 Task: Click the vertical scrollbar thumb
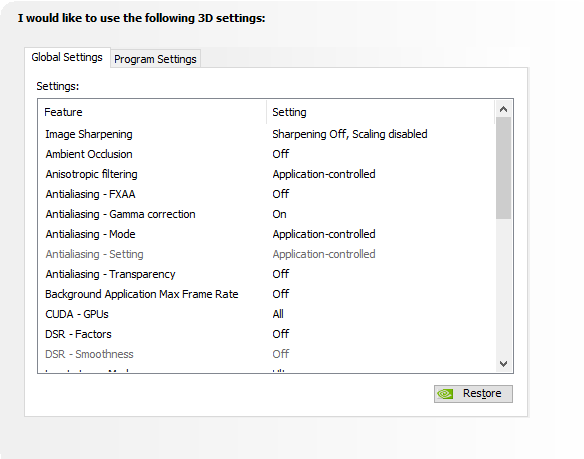[504, 168]
